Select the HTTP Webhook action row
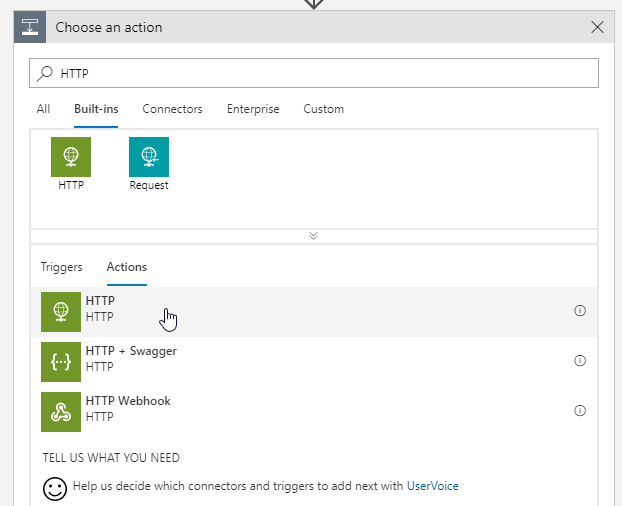 (314, 412)
